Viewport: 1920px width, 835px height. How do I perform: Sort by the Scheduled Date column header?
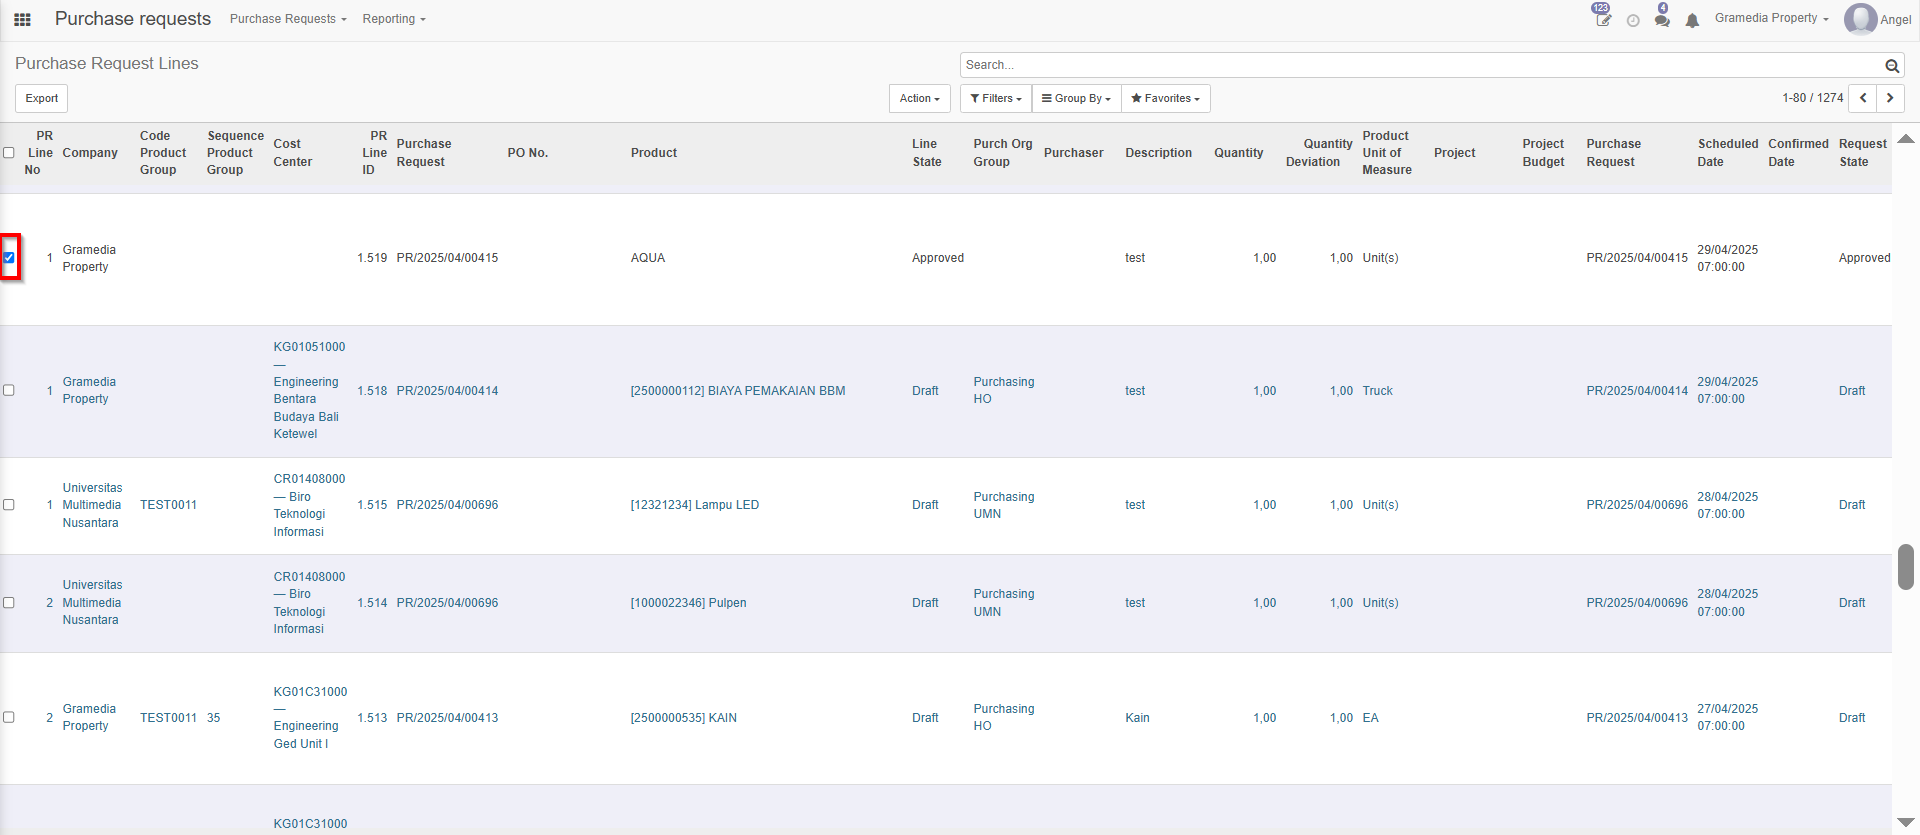point(1727,153)
